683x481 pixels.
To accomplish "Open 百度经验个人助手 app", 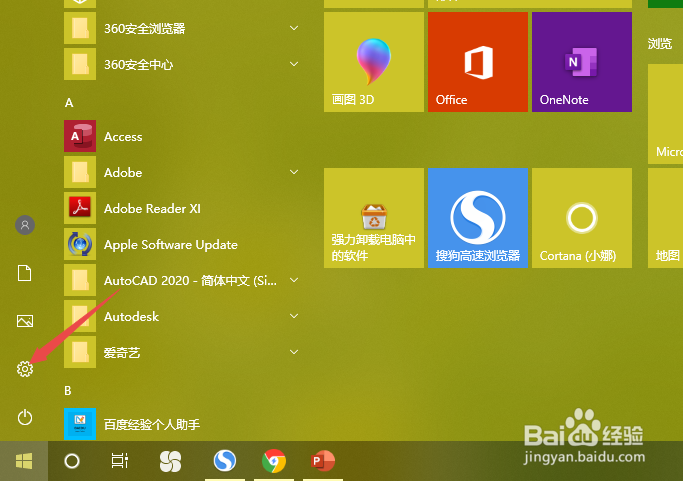I will [181, 424].
